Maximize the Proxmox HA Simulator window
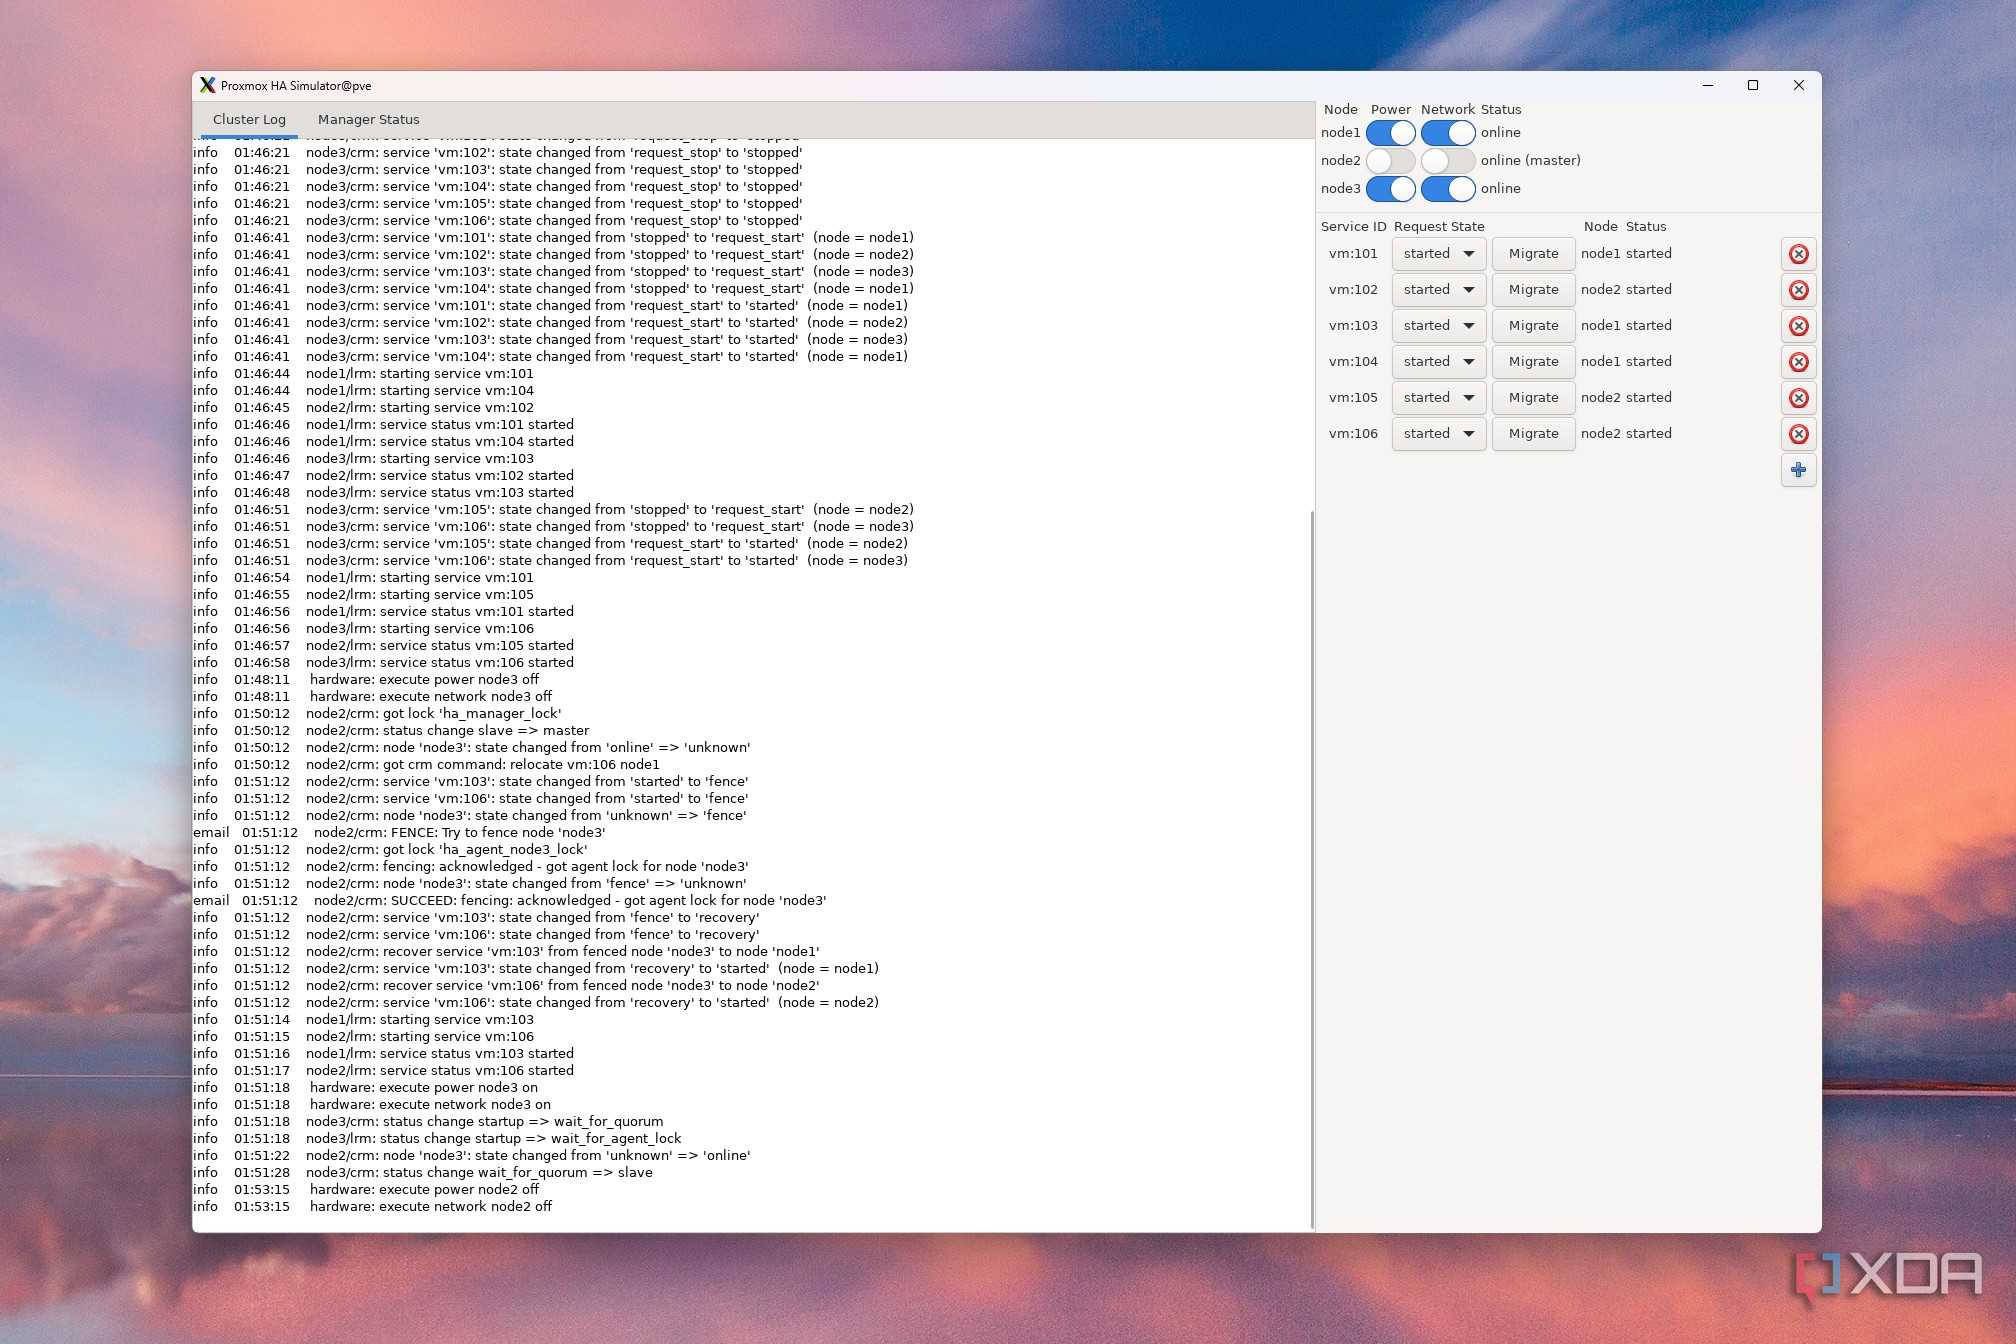The width and height of the screenshot is (2016, 1344). (x=1753, y=86)
